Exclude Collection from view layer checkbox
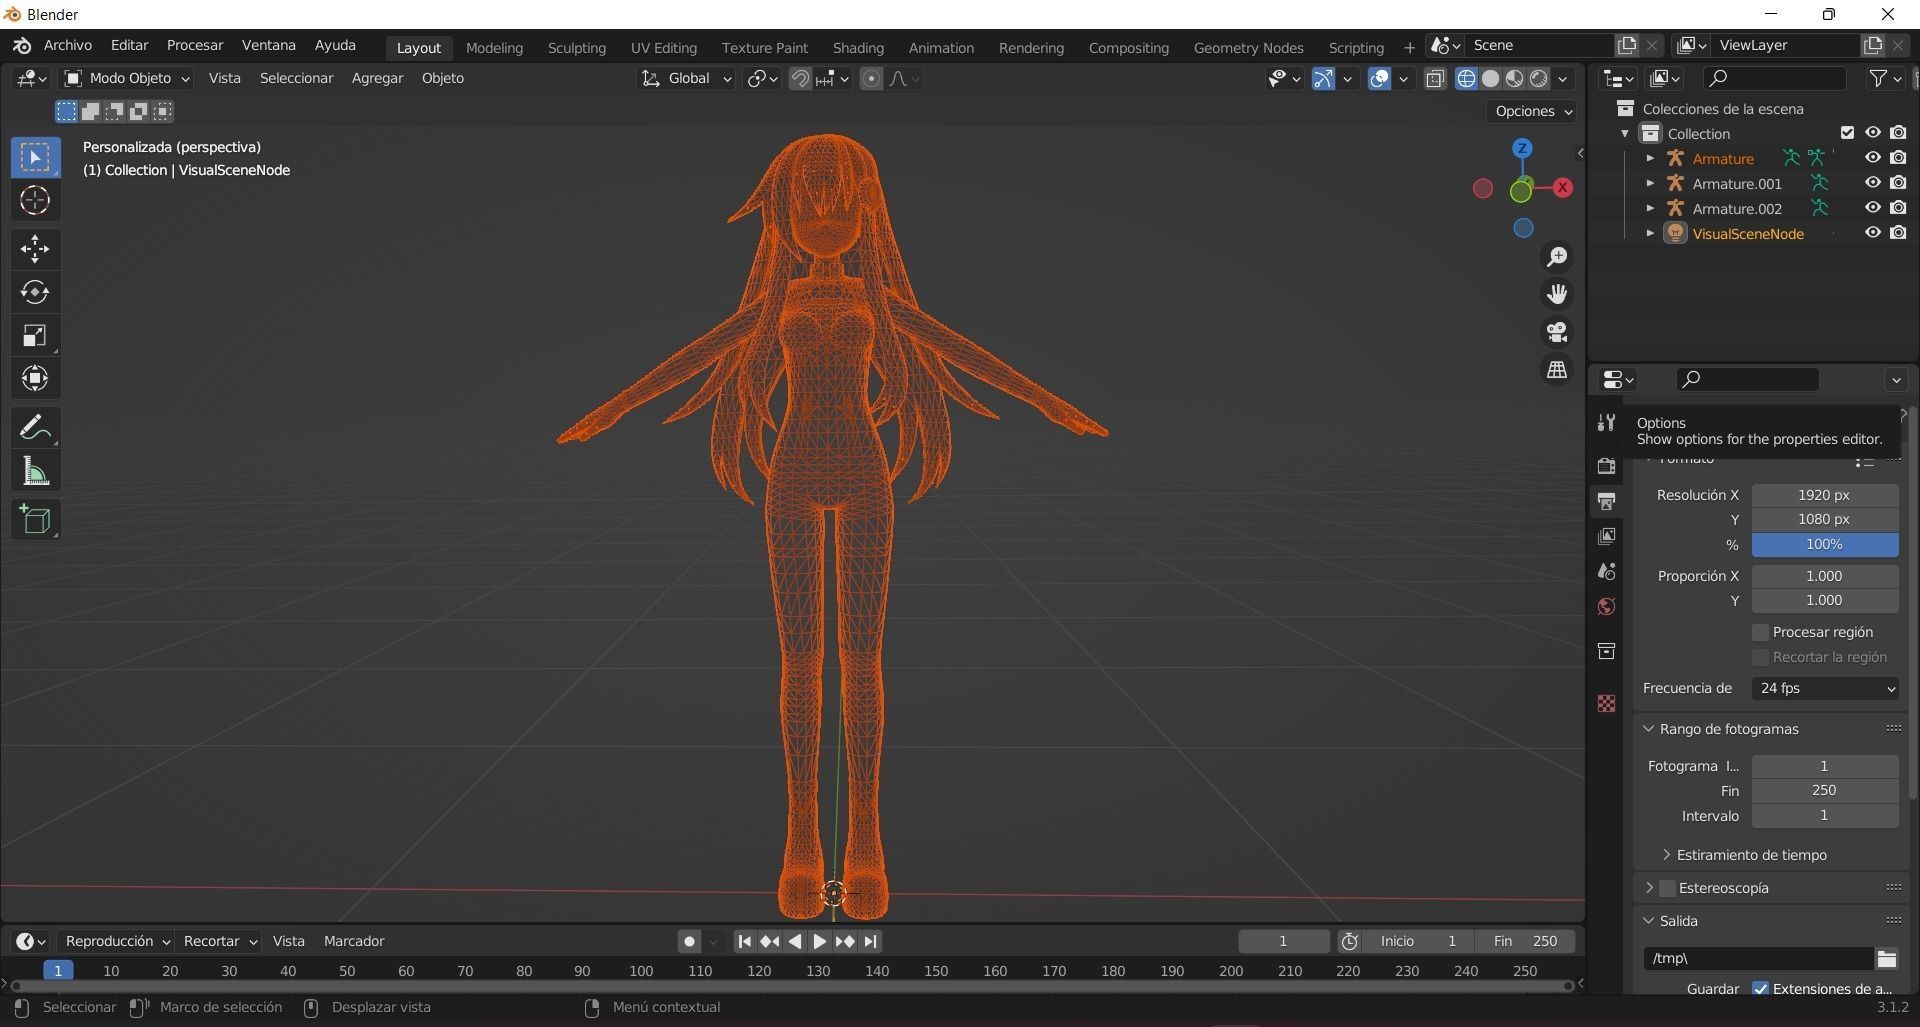 click(1847, 133)
